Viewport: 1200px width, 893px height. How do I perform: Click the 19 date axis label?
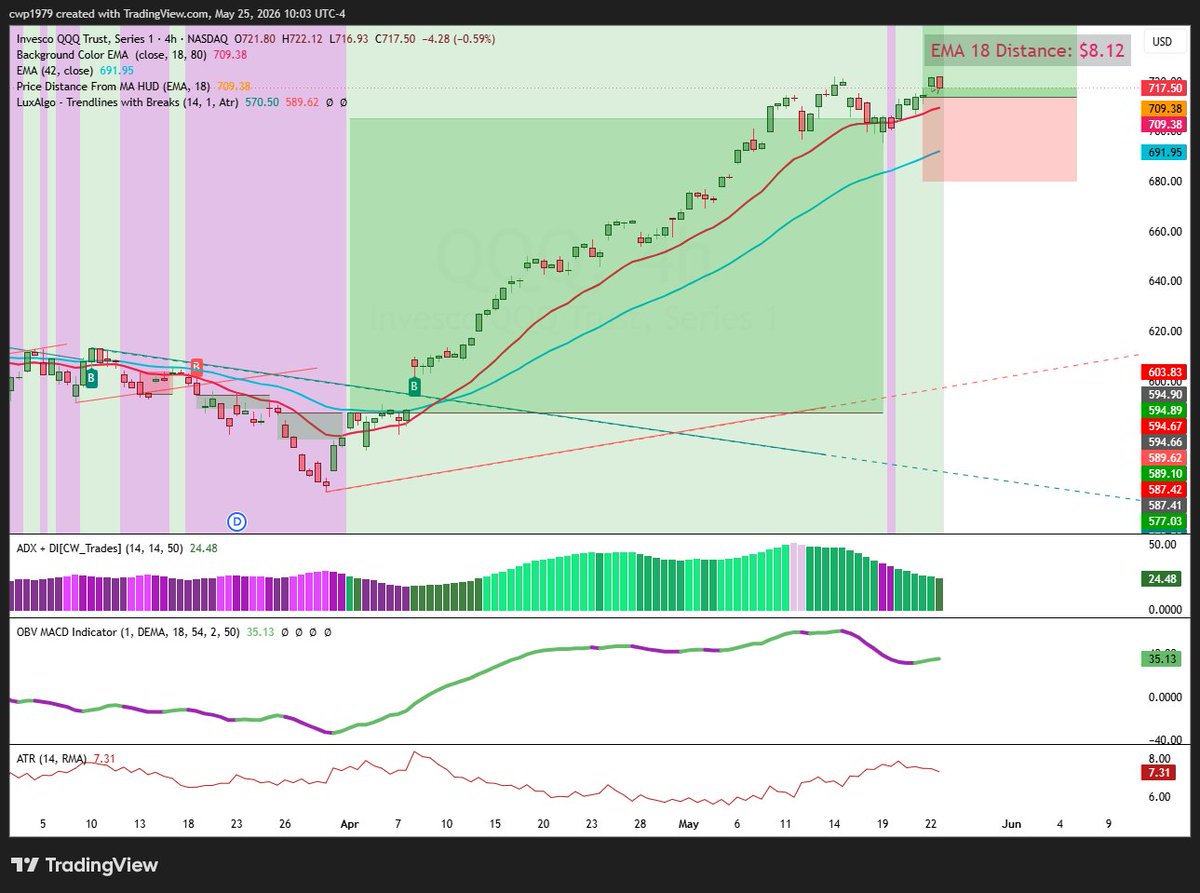(883, 825)
